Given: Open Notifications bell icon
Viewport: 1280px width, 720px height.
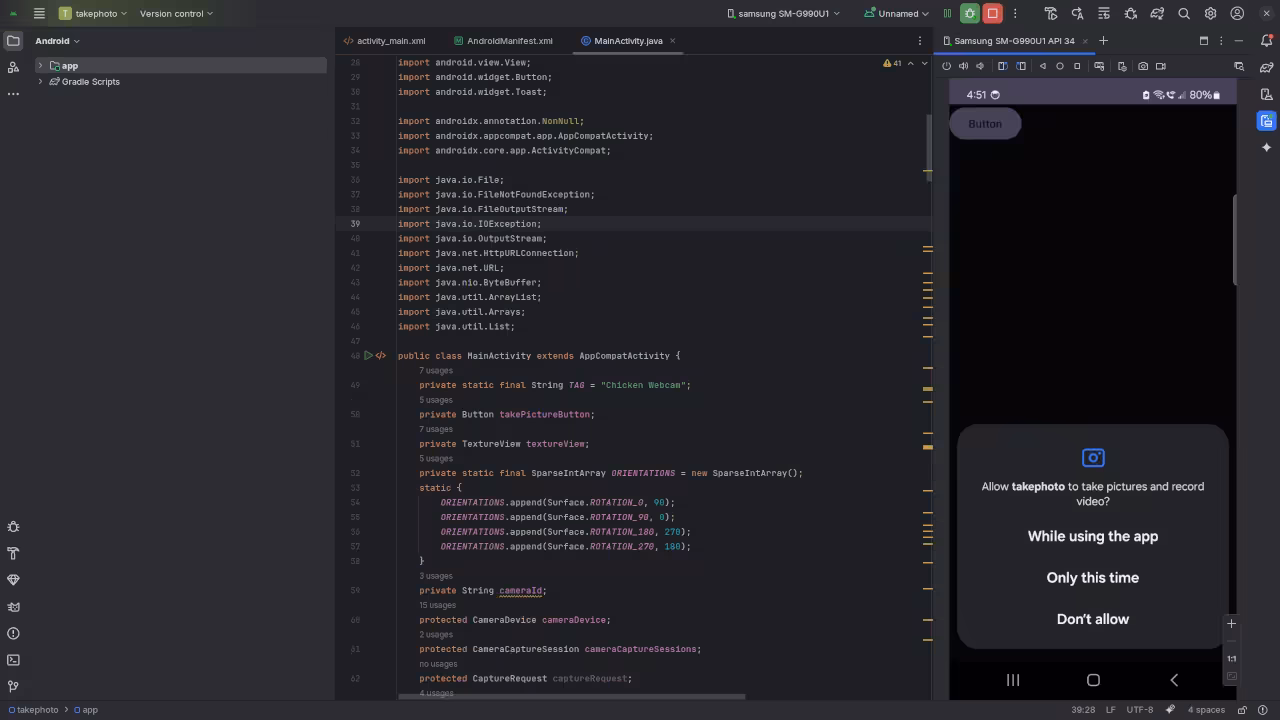Looking at the screenshot, I should tap(1267, 41).
